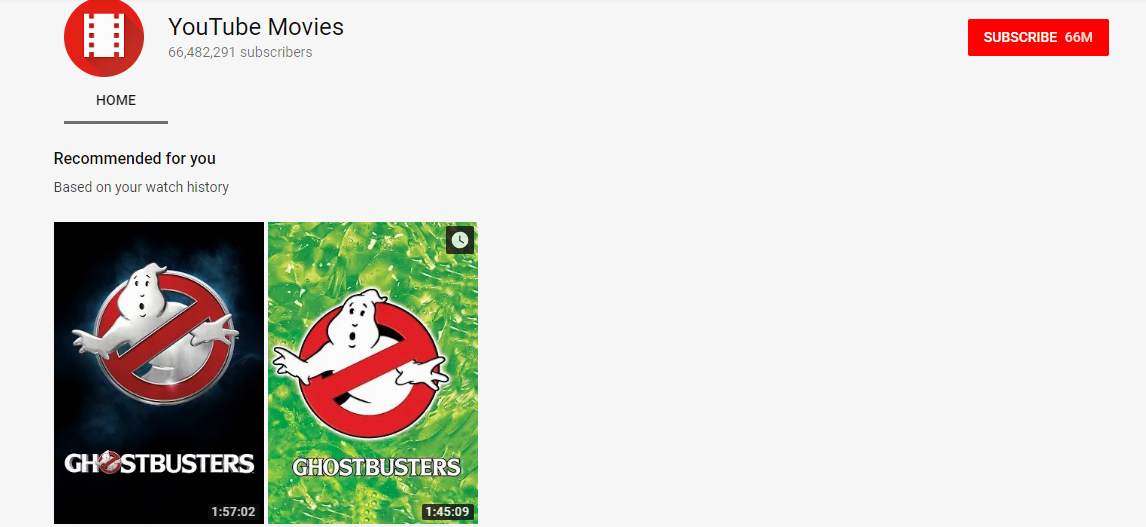Click the silver ghost logo on dark poster
The height and width of the screenshot is (527, 1146).
point(156,322)
